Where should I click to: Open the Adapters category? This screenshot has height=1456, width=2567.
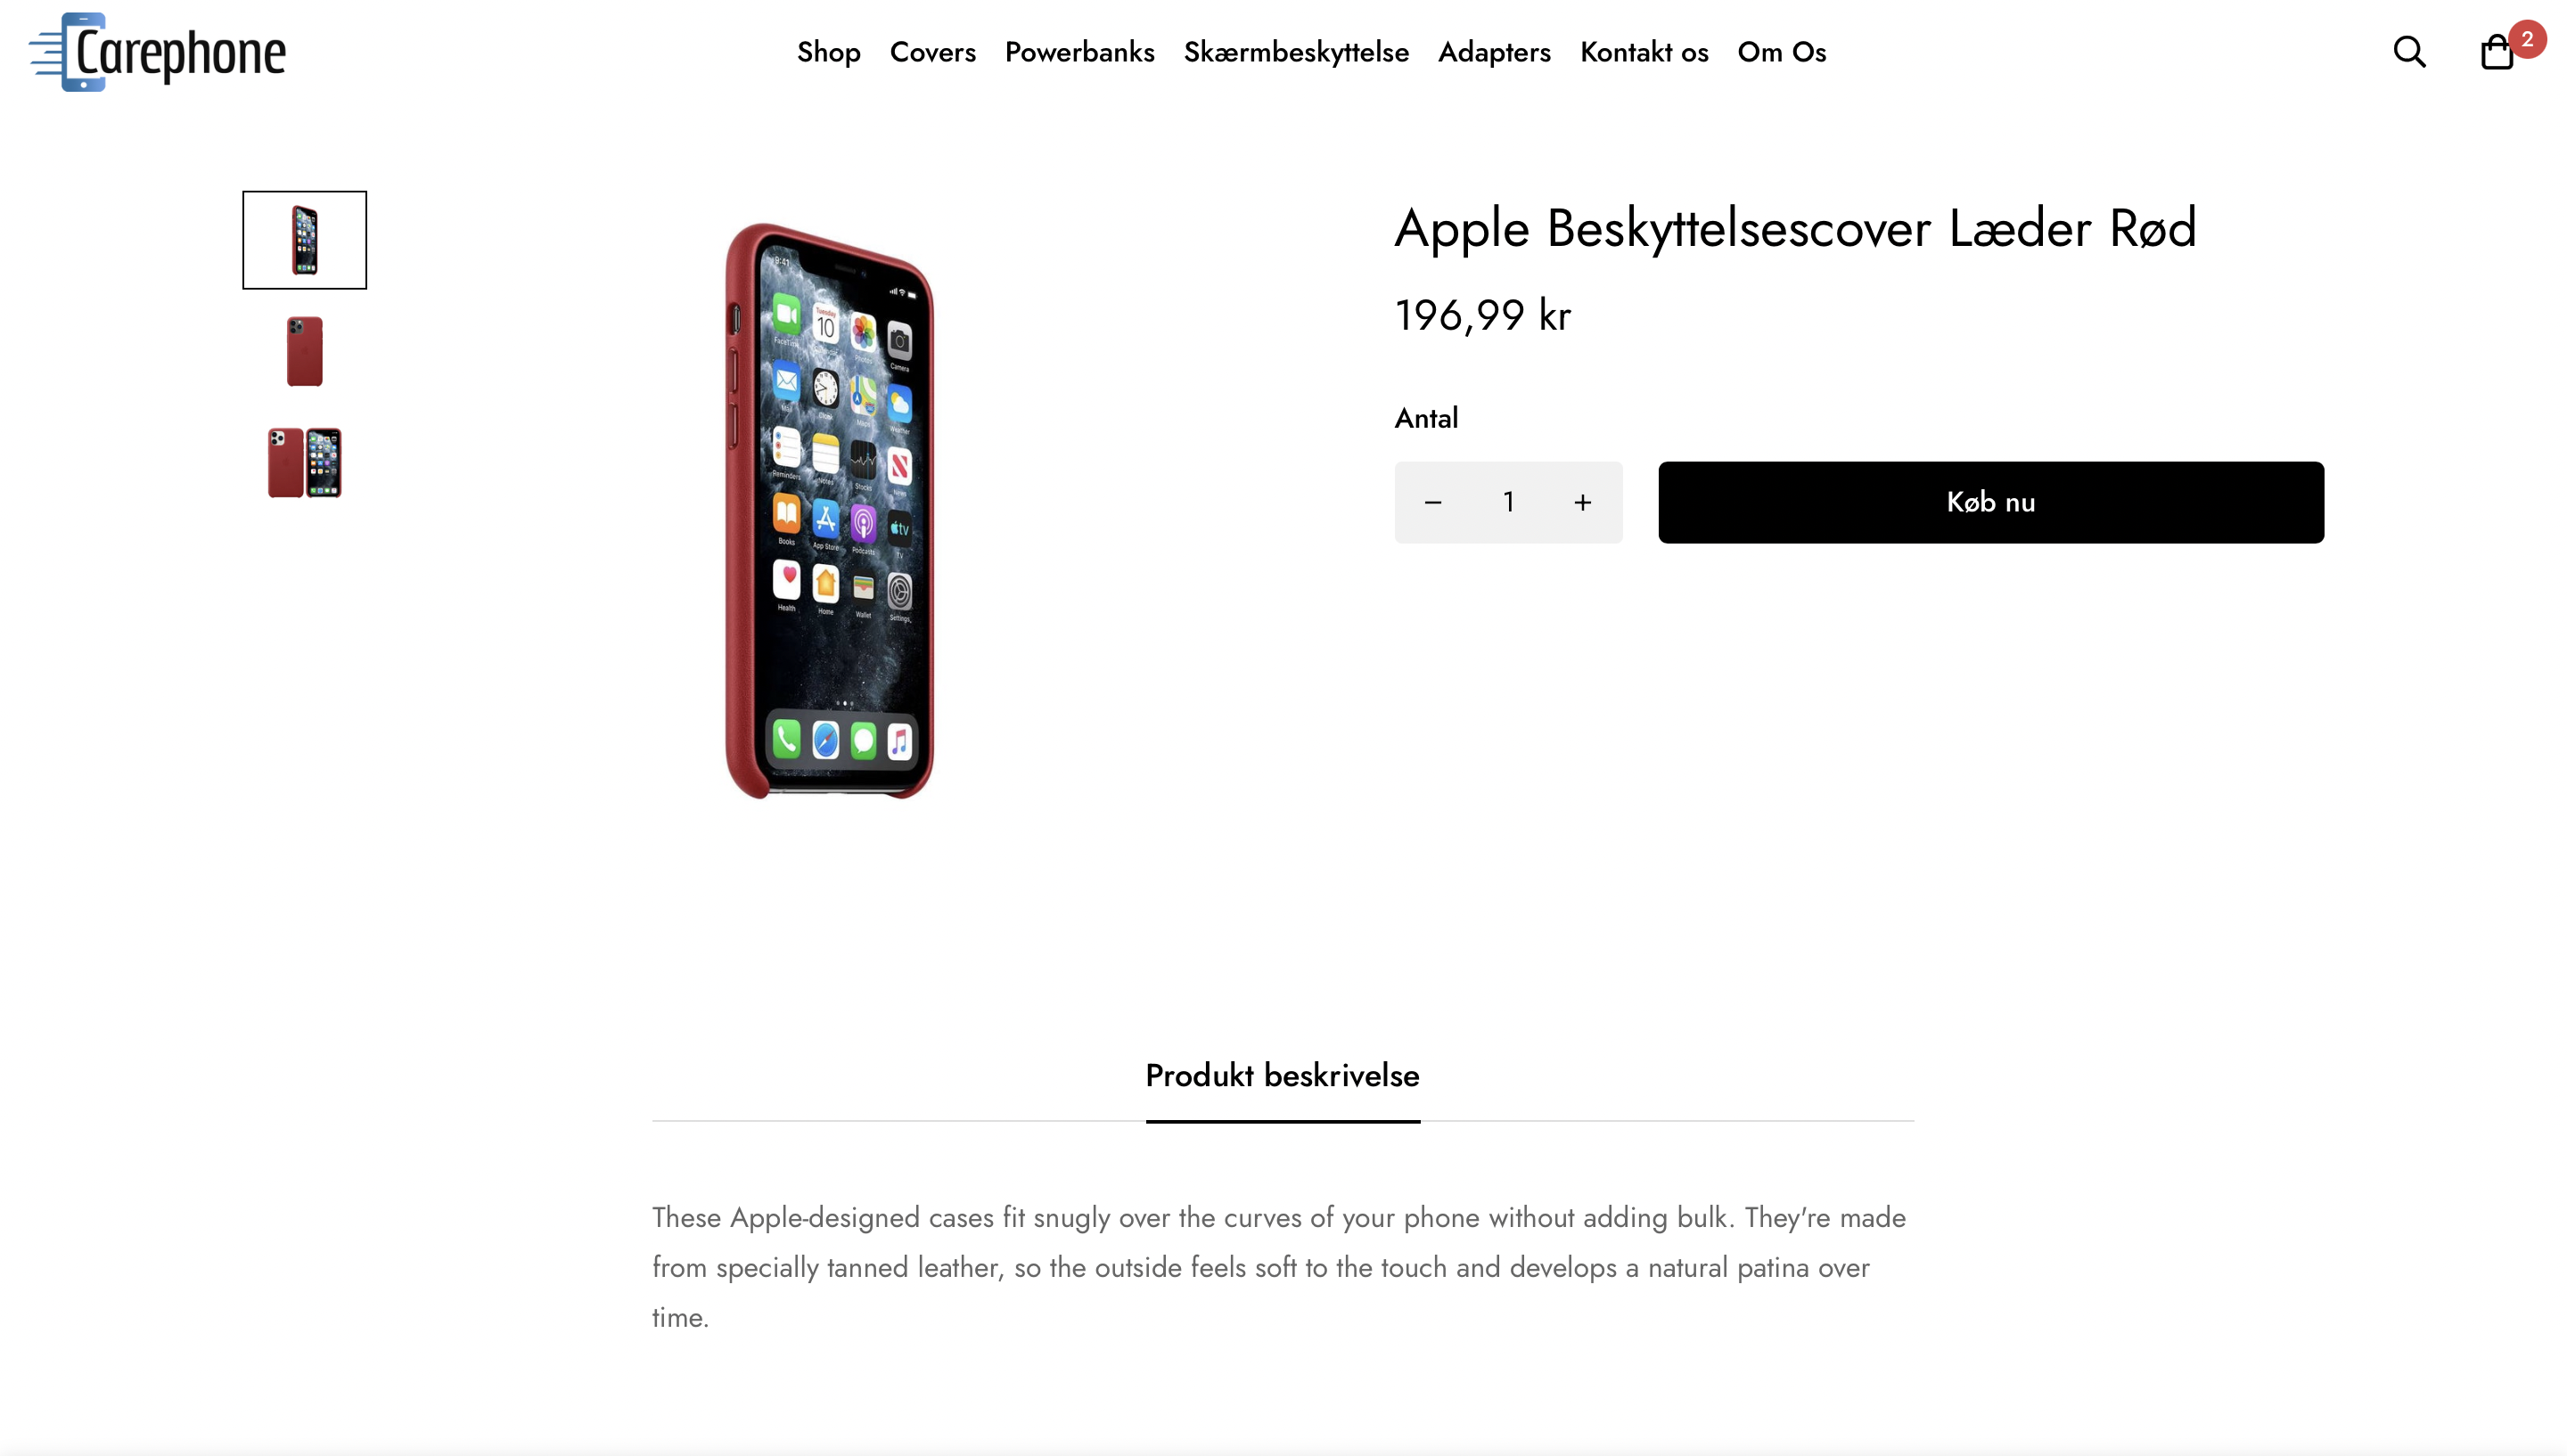pos(1494,52)
